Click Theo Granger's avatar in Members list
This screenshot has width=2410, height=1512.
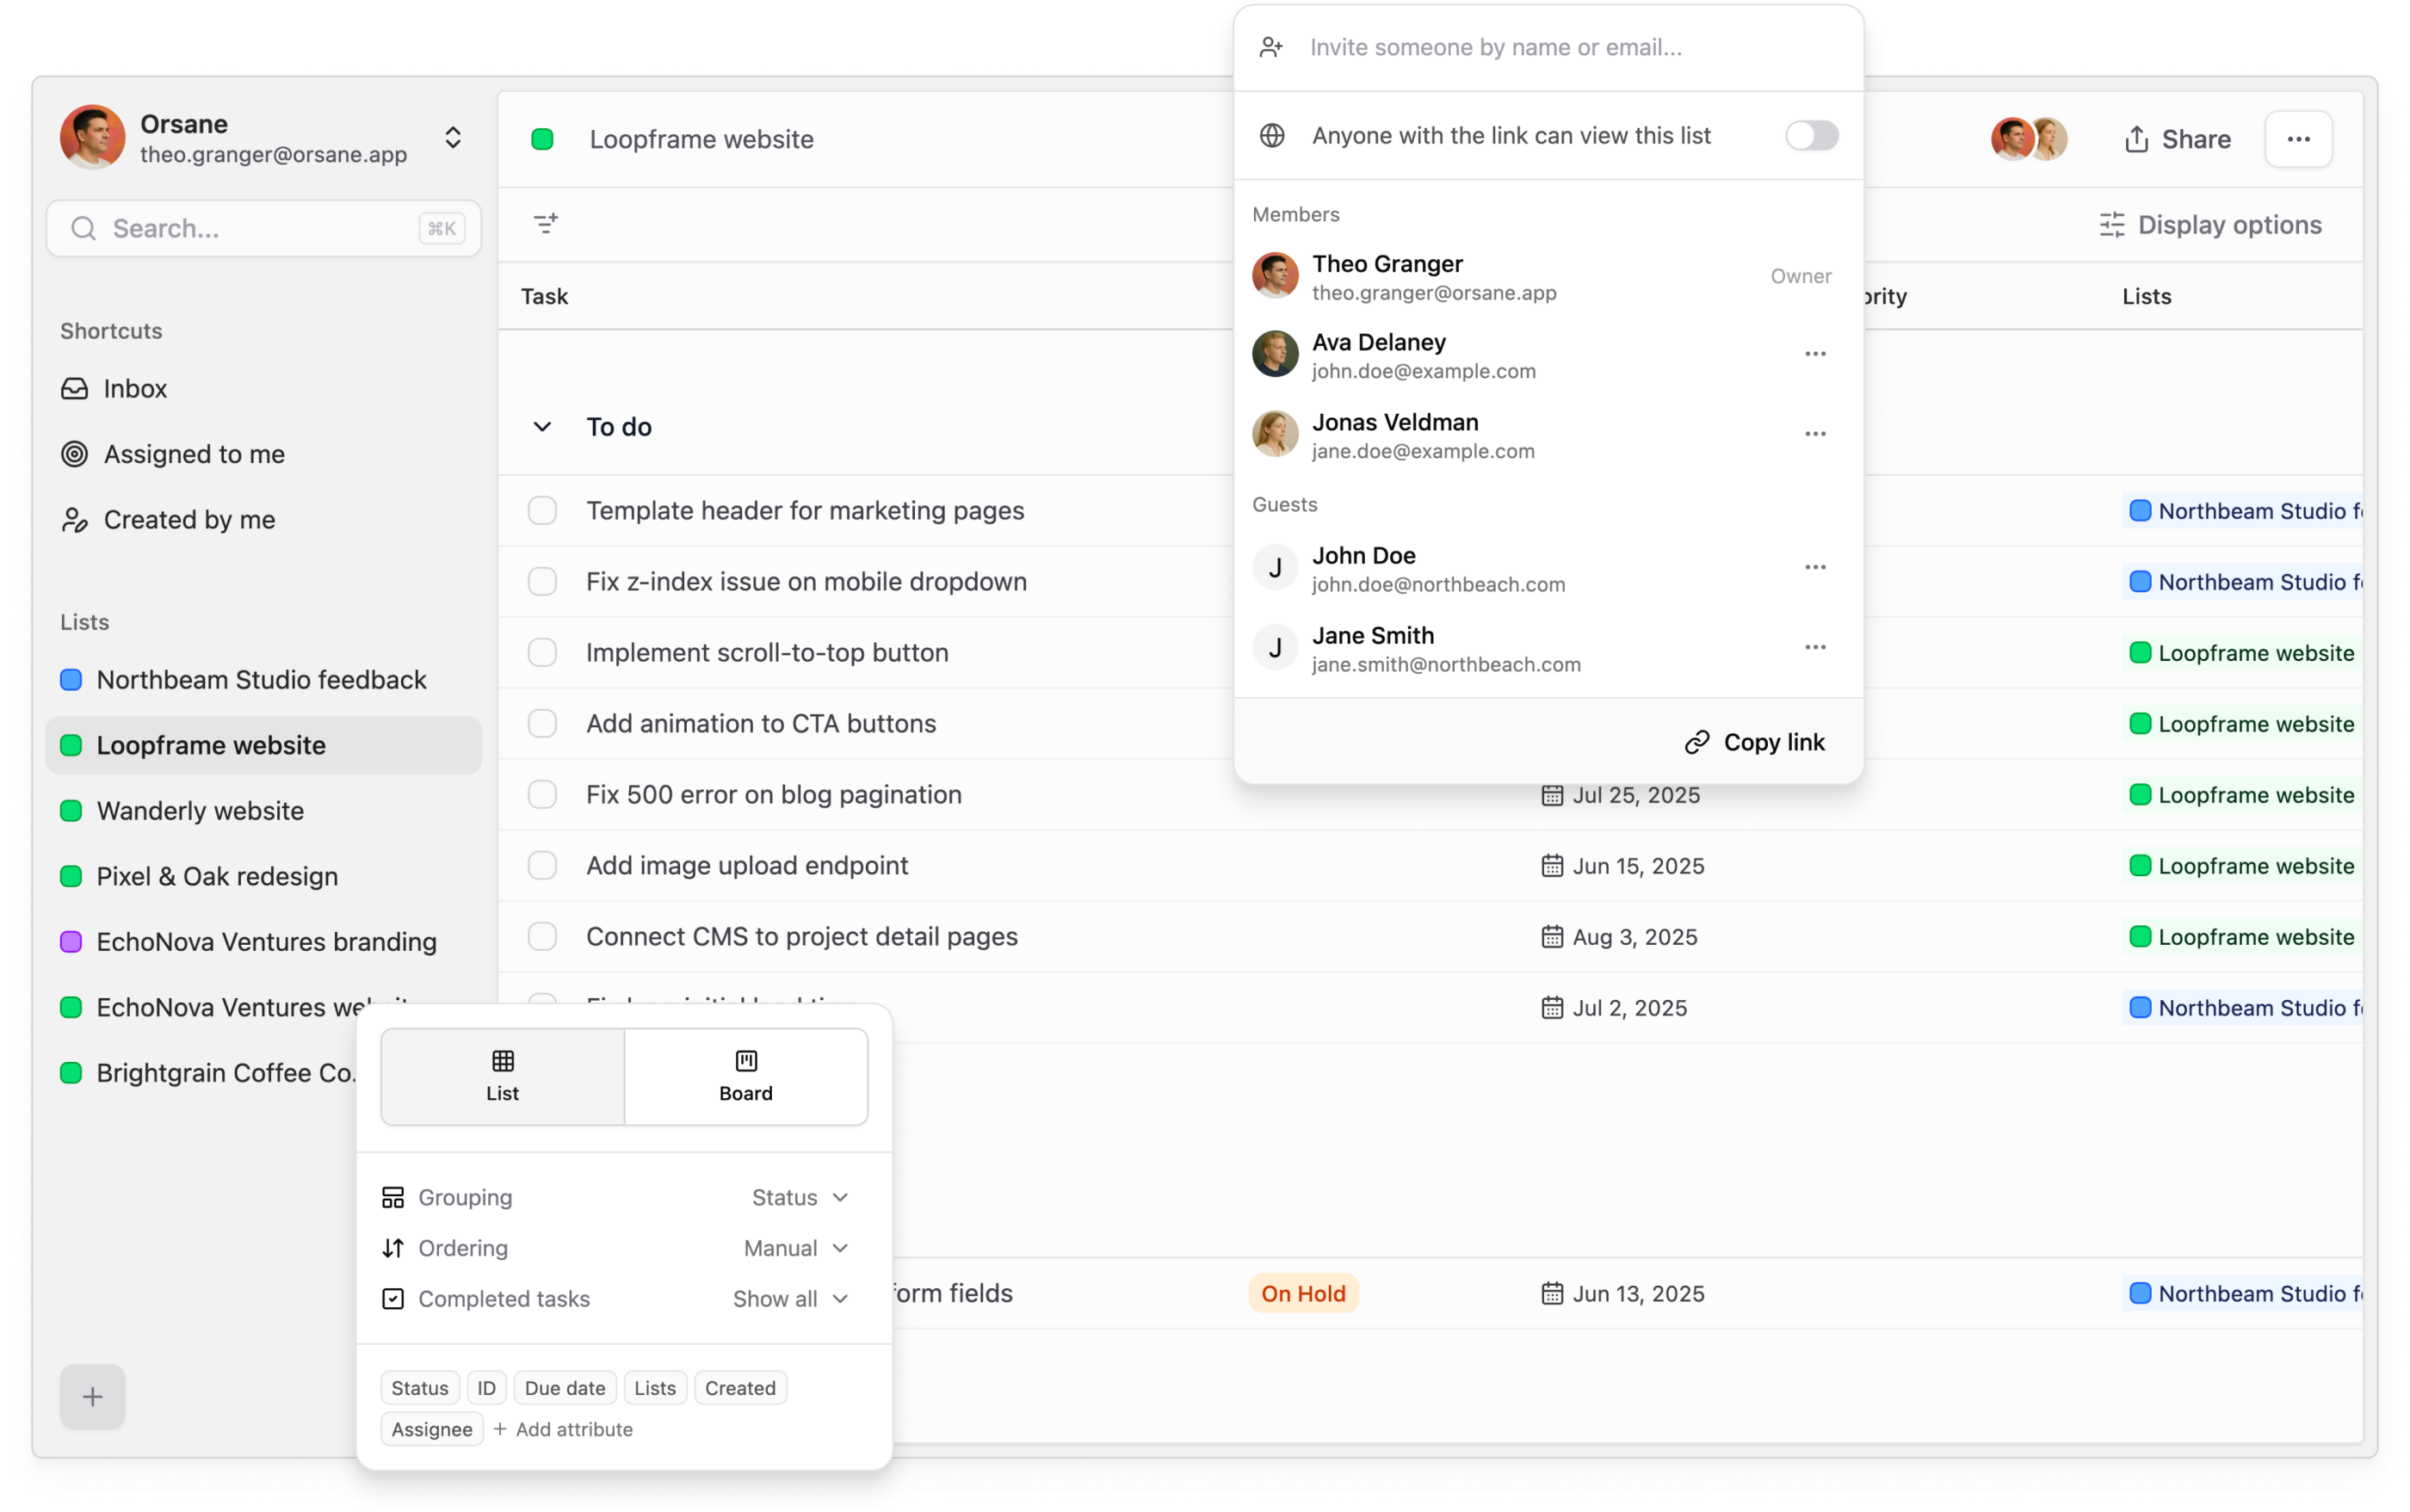(1275, 275)
